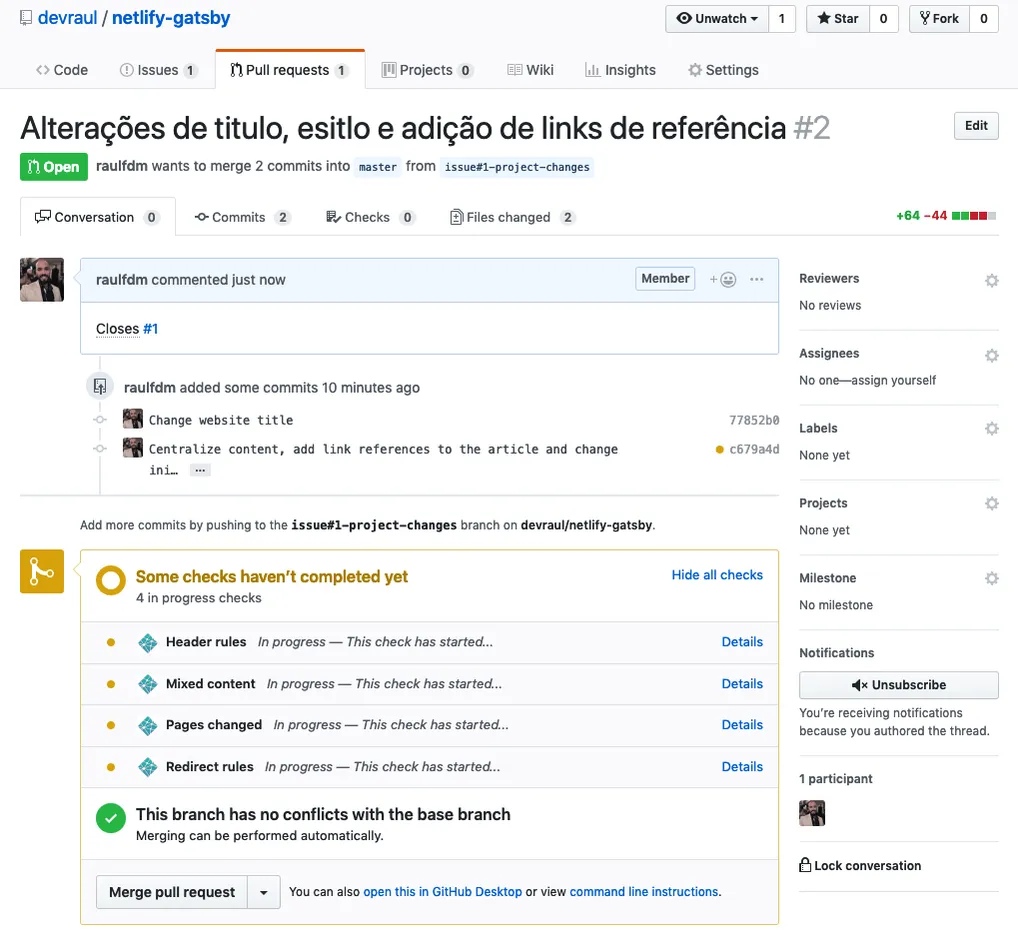Click the green no-conflicts checkmark icon

point(111,818)
